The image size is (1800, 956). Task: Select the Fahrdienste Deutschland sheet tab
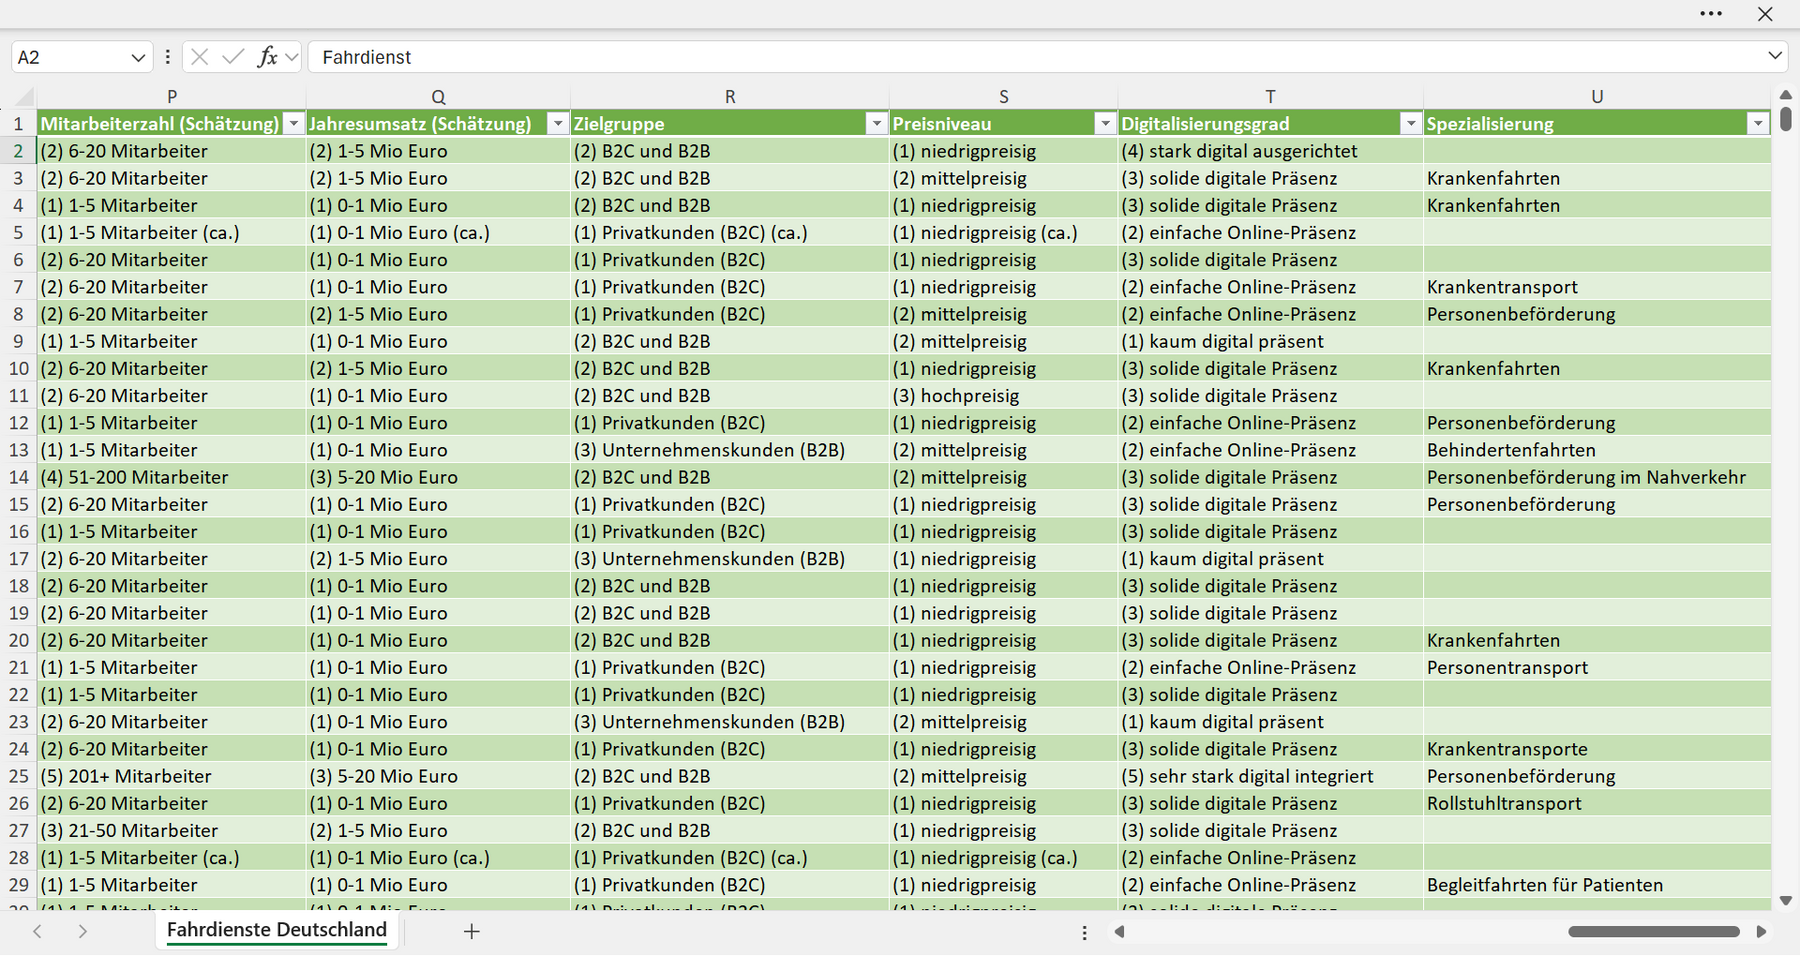tap(277, 930)
